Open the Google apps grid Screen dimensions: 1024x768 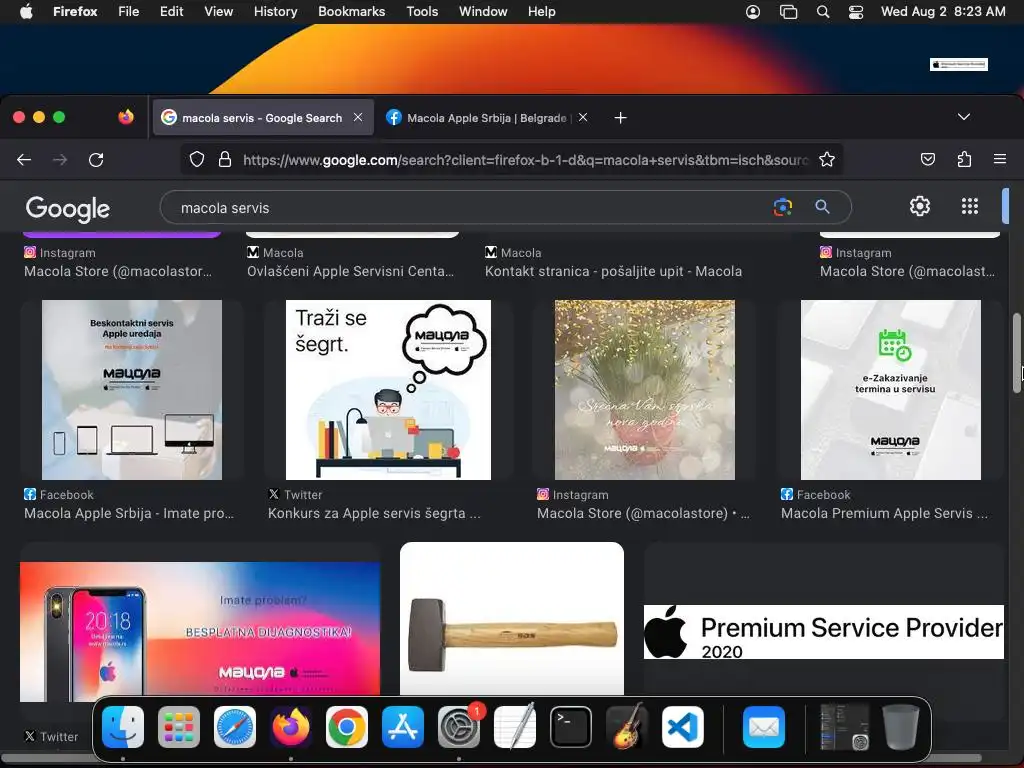970,206
